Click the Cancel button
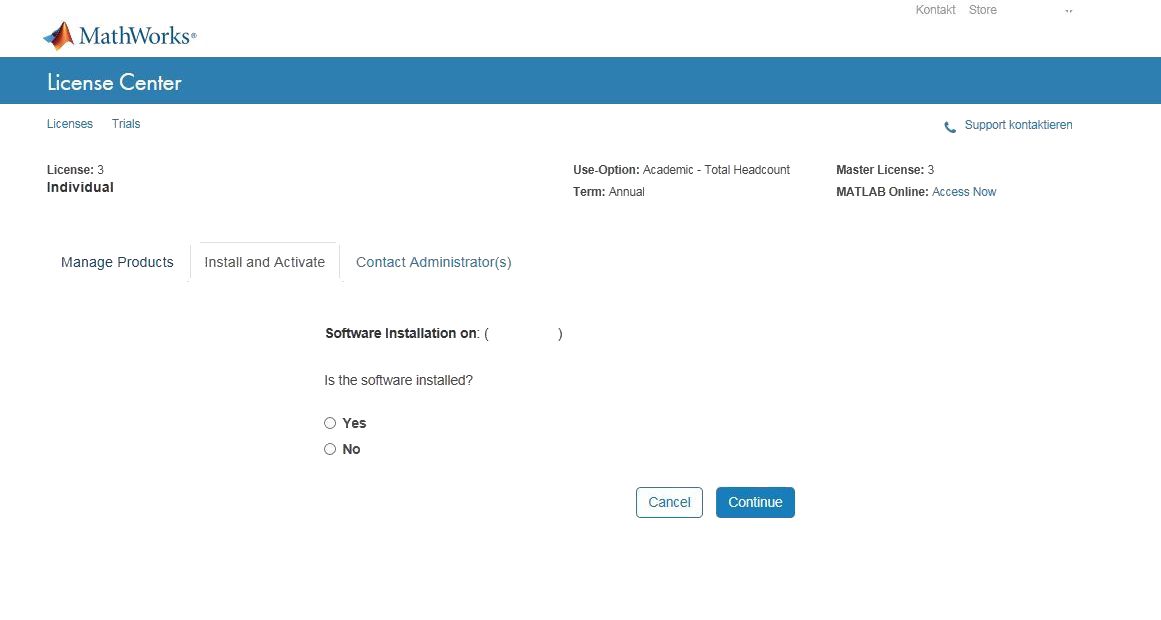 pyautogui.click(x=669, y=502)
